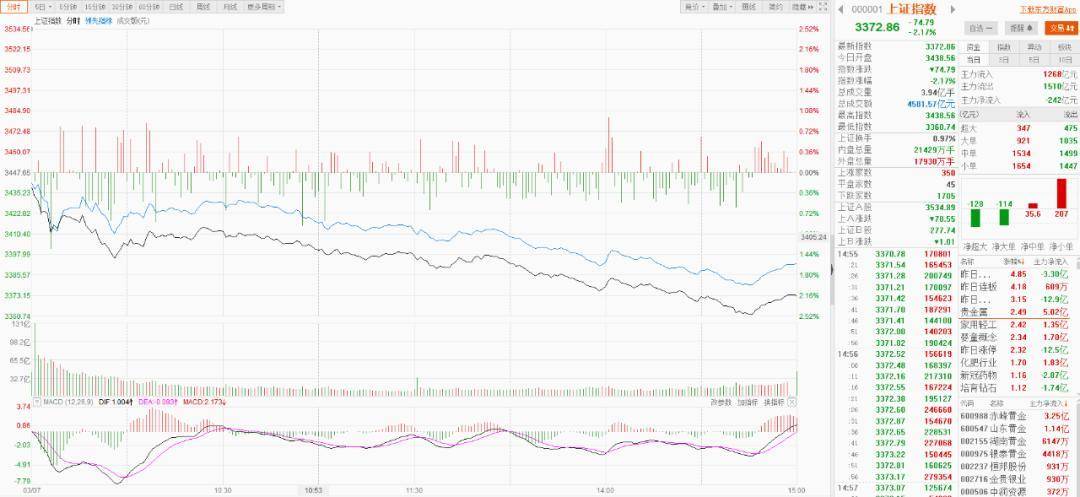Image resolution: width=1080 pixels, height=497 pixels.
Task: Click the 上证指数 index title
Action: (911, 10)
